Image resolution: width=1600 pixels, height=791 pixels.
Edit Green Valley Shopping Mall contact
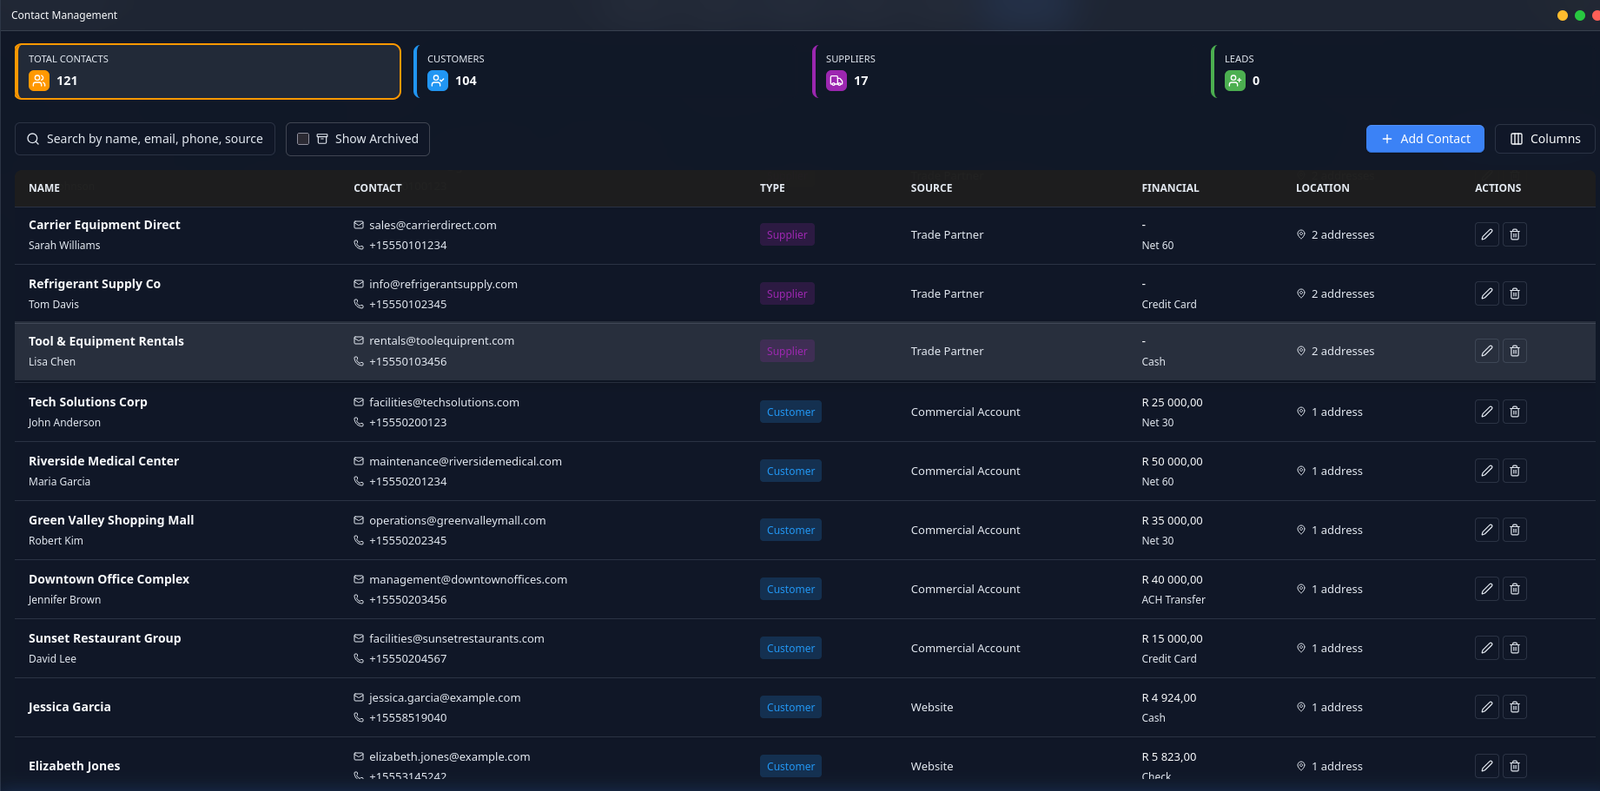pyautogui.click(x=1487, y=529)
